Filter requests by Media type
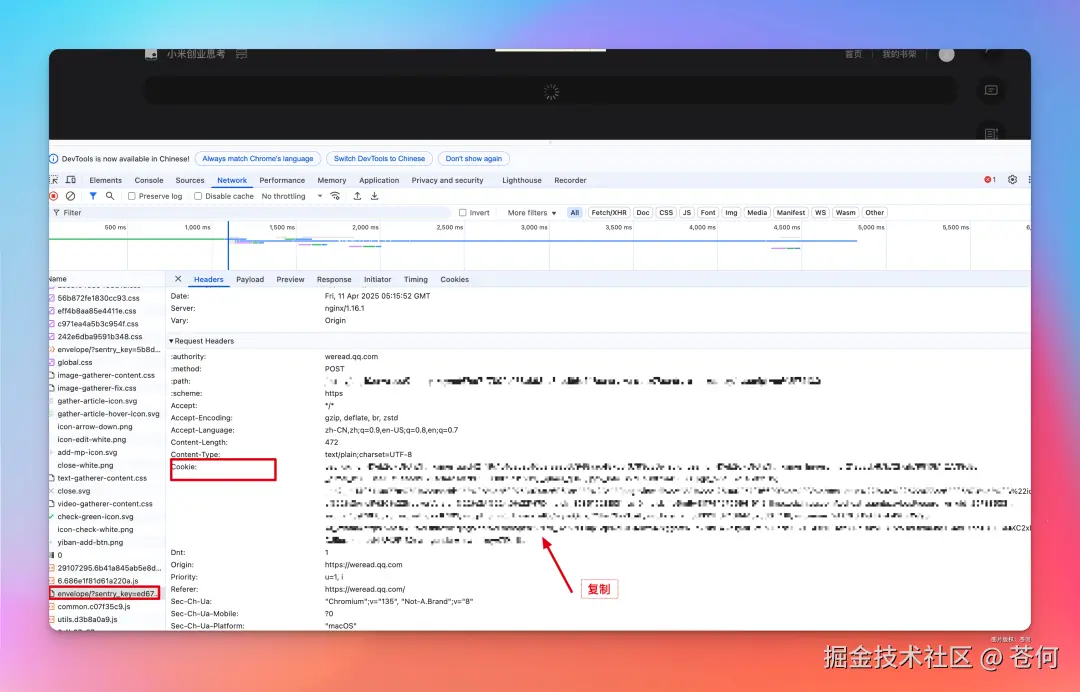The width and height of the screenshot is (1080, 692). 757,213
